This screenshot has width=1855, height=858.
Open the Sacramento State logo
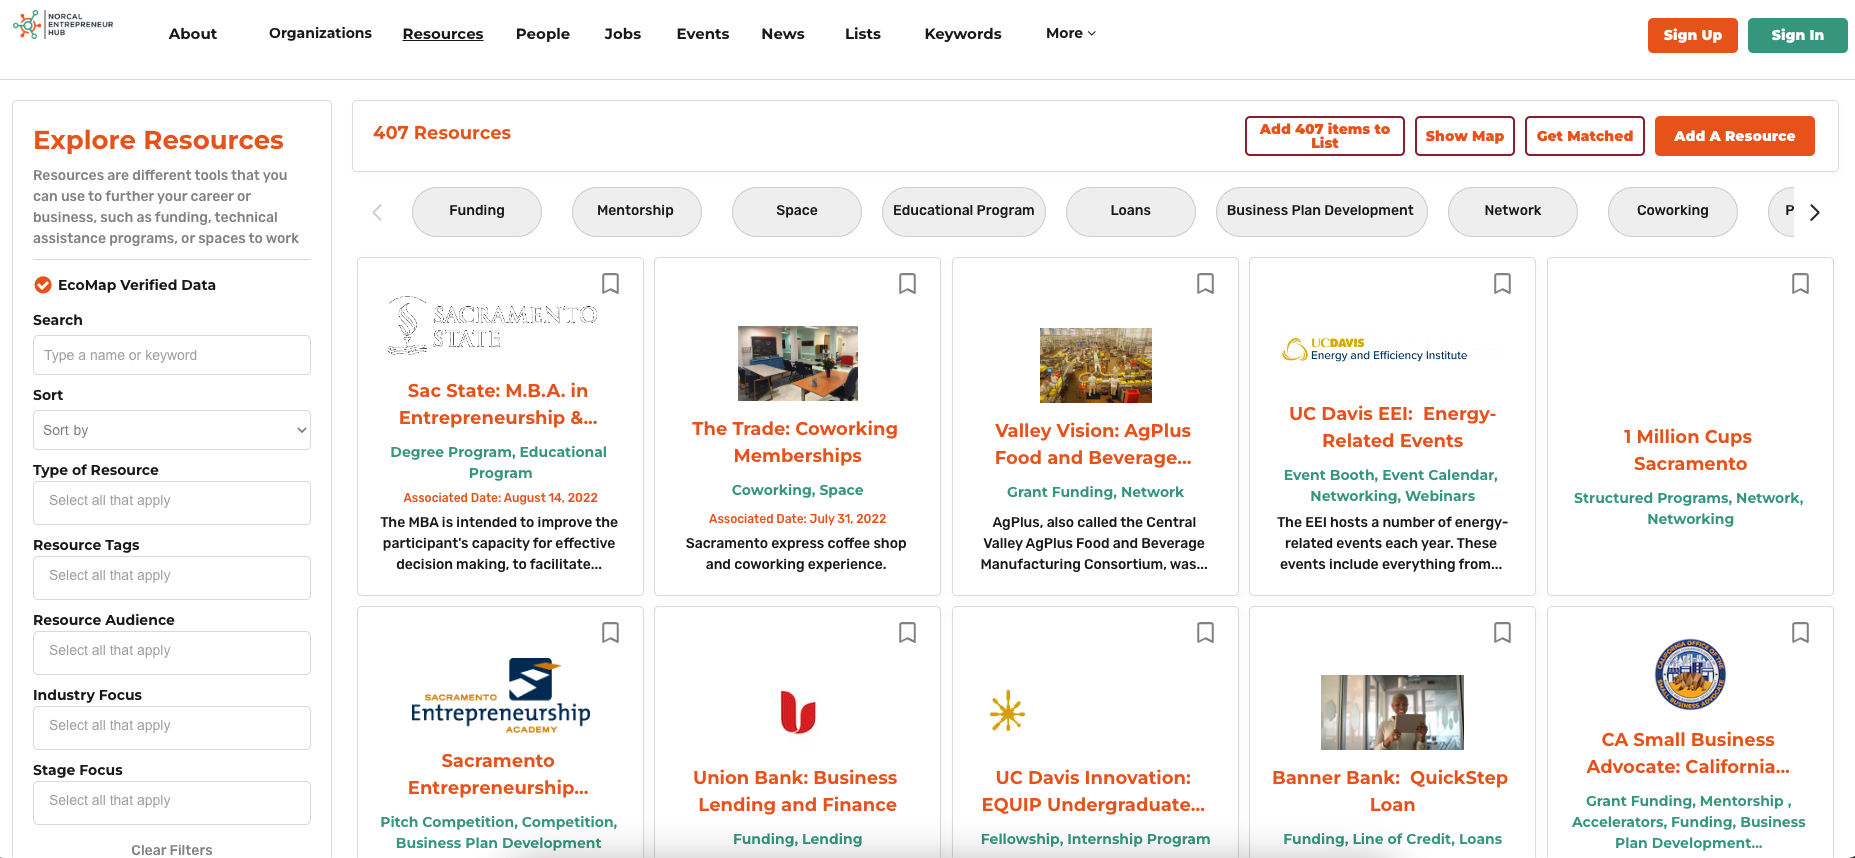pos(492,325)
